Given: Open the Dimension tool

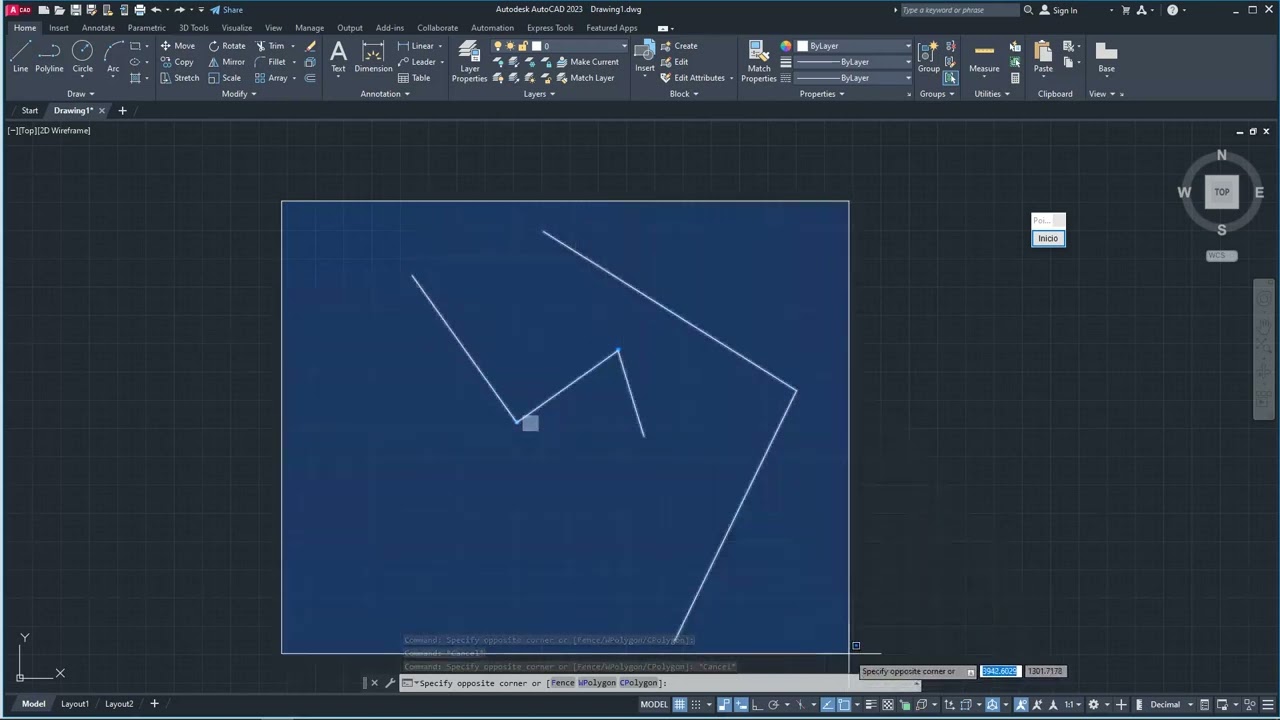Looking at the screenshot, I should click(x=373, y=57).
